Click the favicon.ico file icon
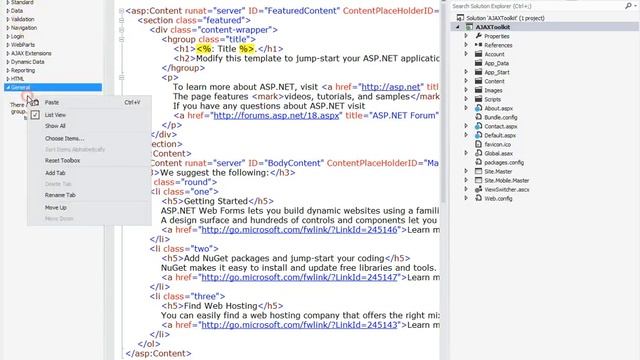The image size is (640, 360). 478,144
